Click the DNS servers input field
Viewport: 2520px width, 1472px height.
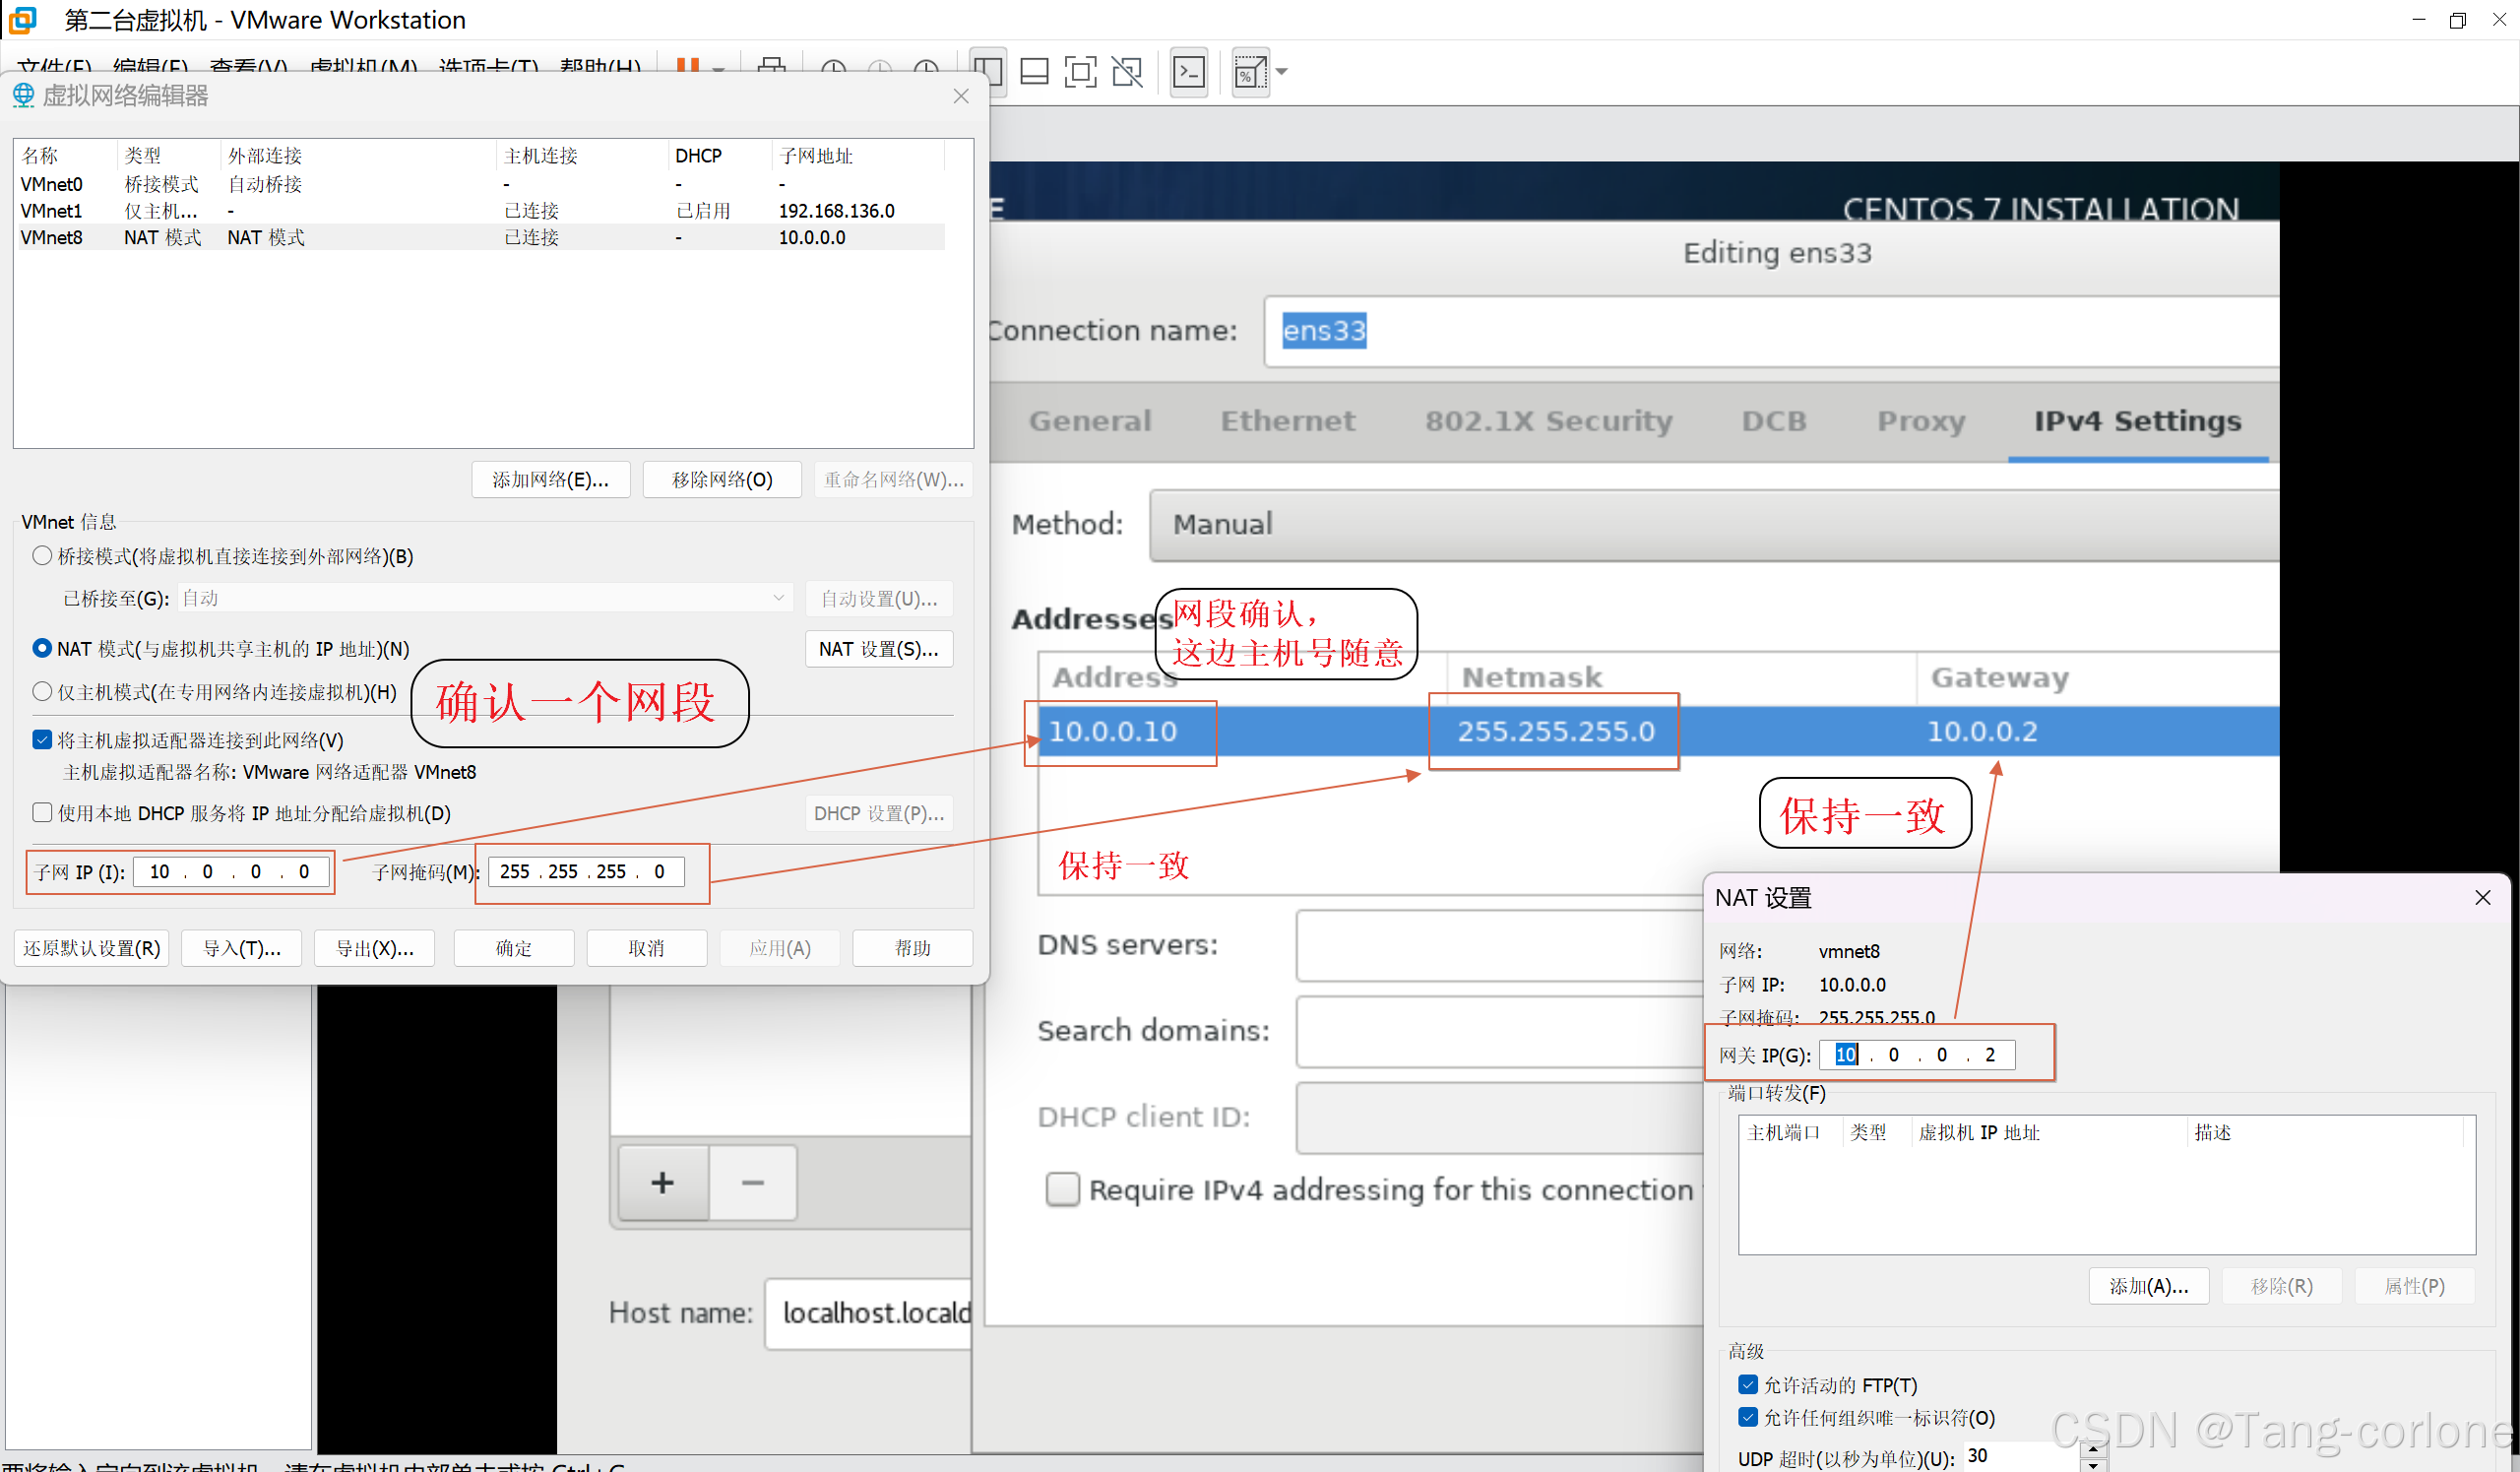point(1500,945)
